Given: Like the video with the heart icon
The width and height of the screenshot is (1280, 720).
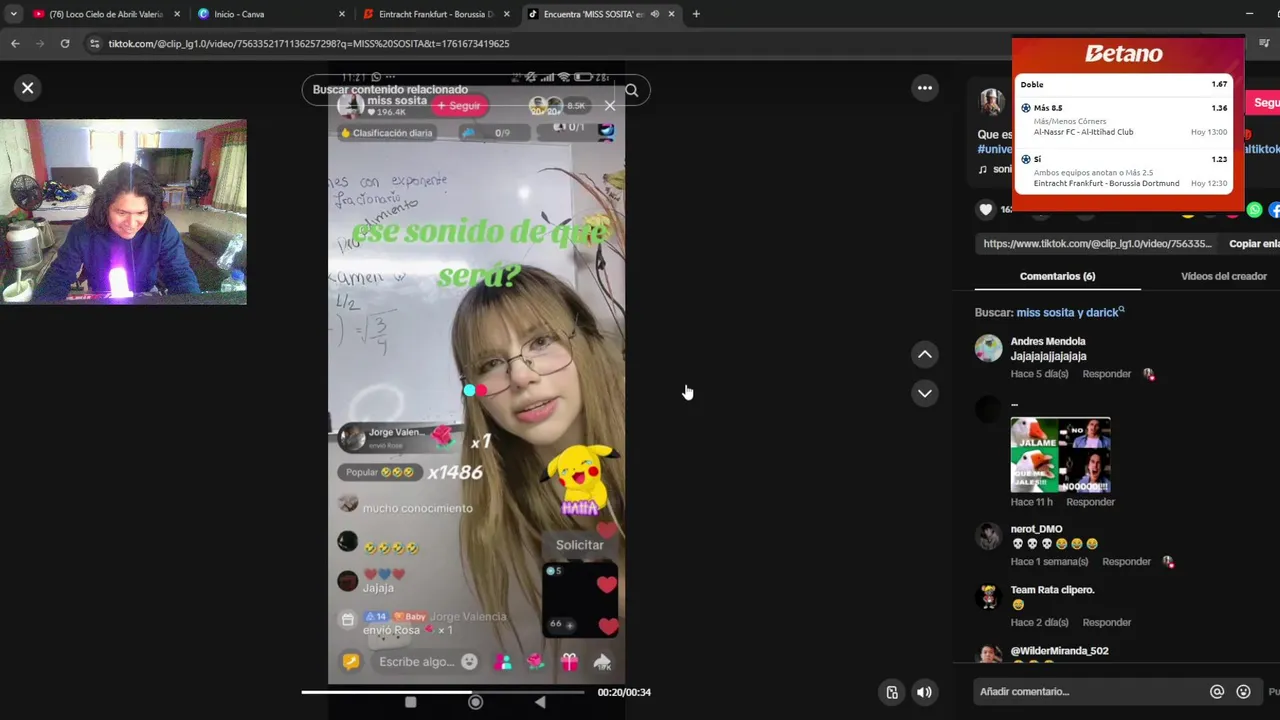Looking at the screenshot, I should coord(986,209).
